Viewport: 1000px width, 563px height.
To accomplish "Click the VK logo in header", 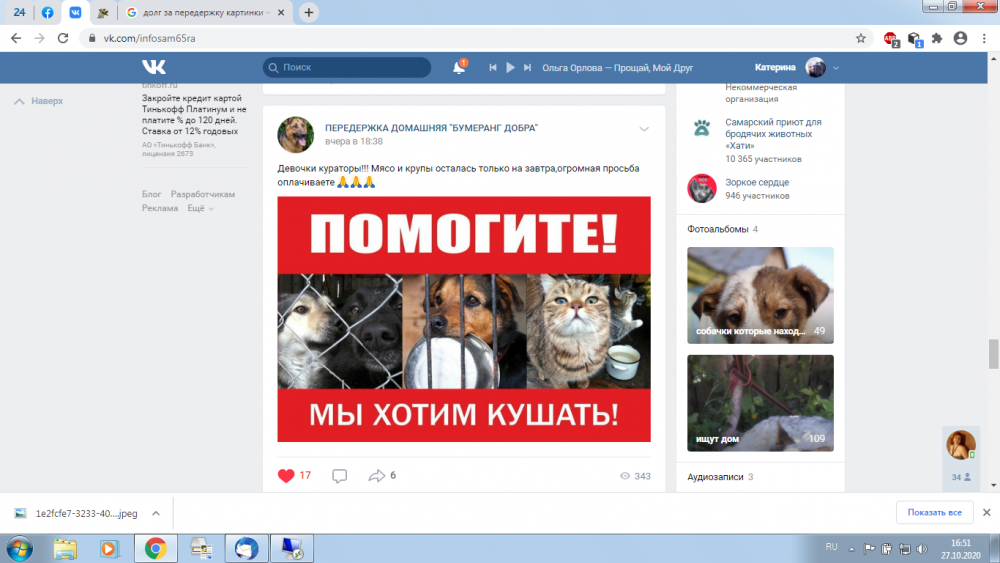I will 154,67.
